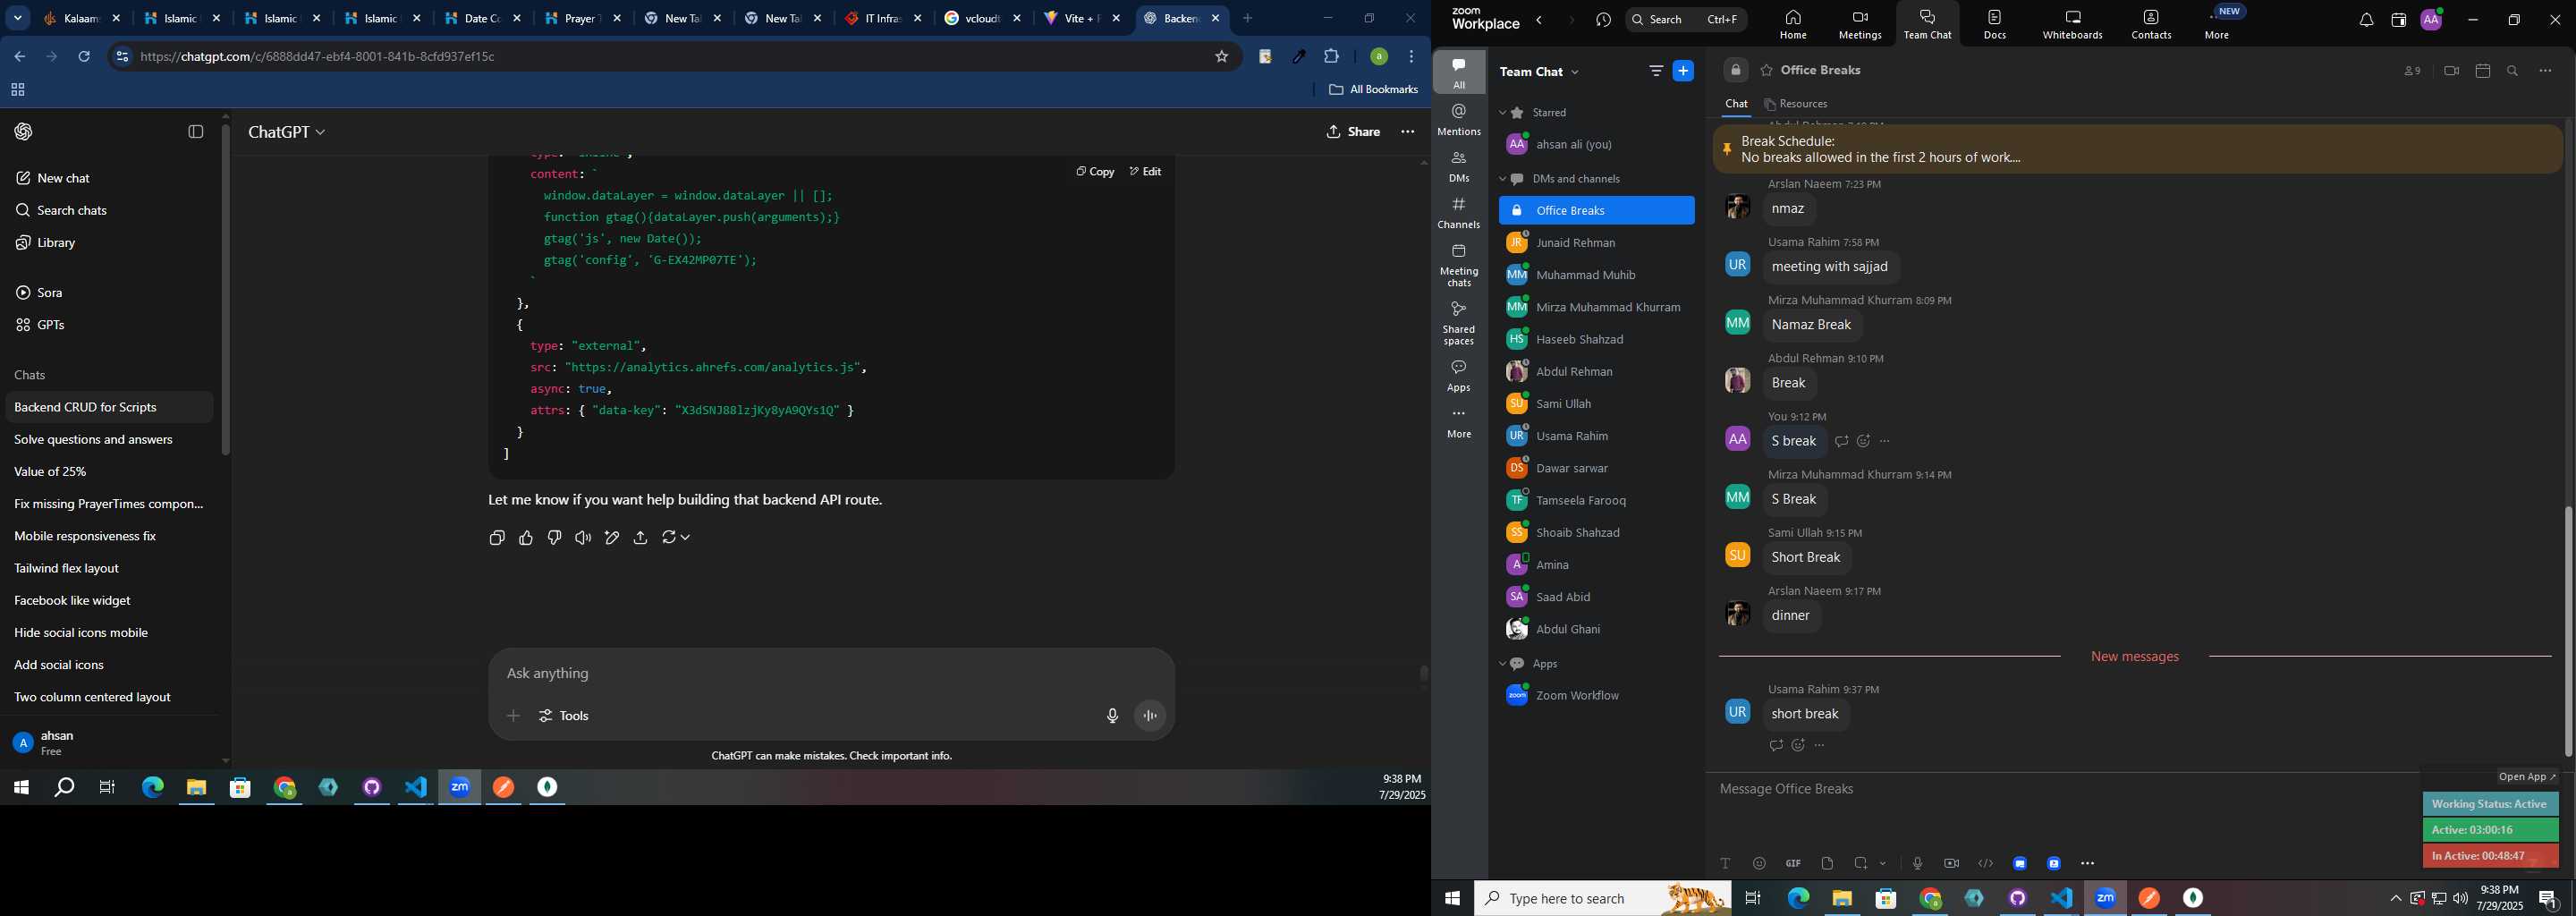The width and height of the screenshot is (2576, 916).
Task: Open Whiteboards in Zoom Workplace
Action: pos(2072,25)
